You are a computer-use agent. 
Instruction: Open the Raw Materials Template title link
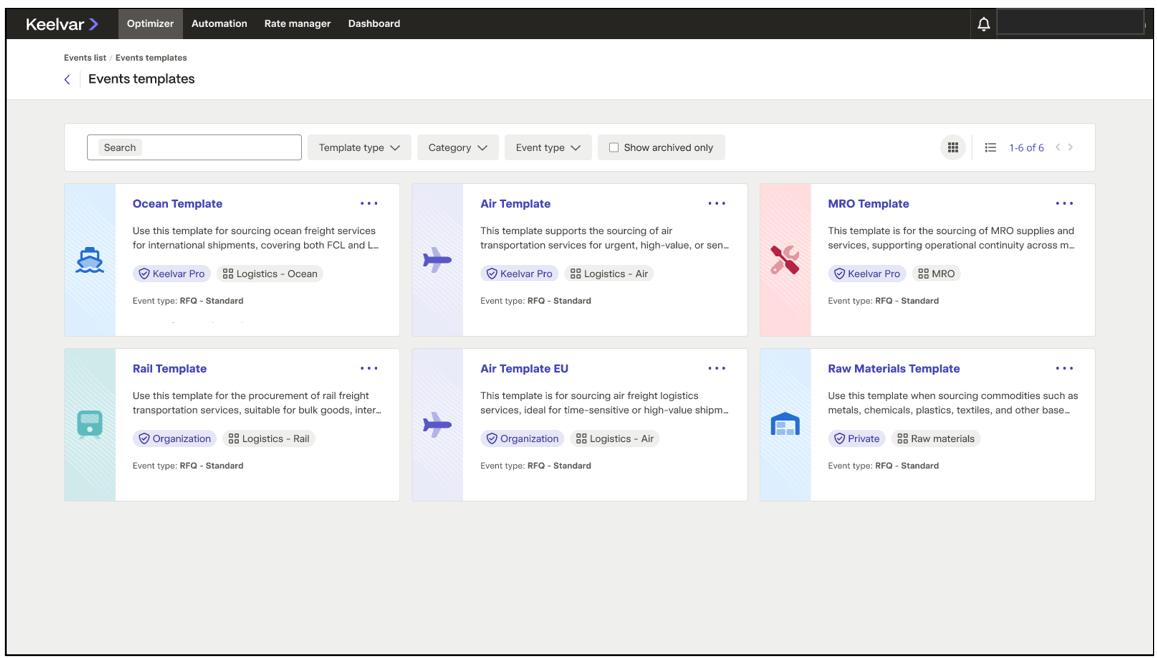(x=894, y=368)
